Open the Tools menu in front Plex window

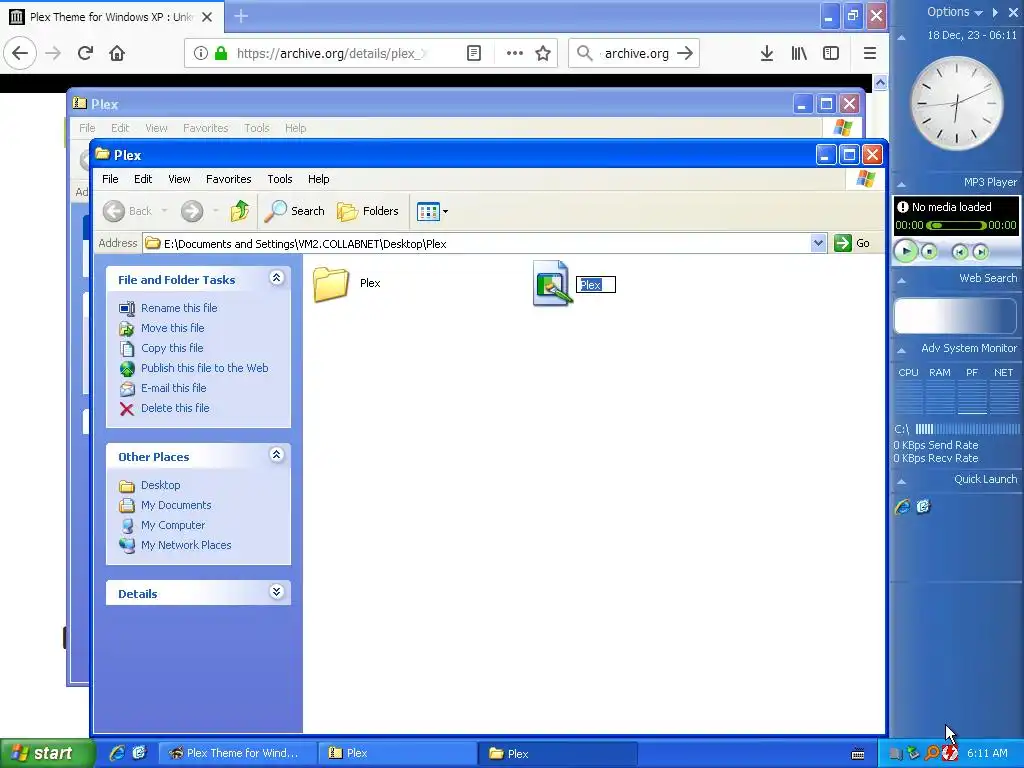[x=280, y=179]
